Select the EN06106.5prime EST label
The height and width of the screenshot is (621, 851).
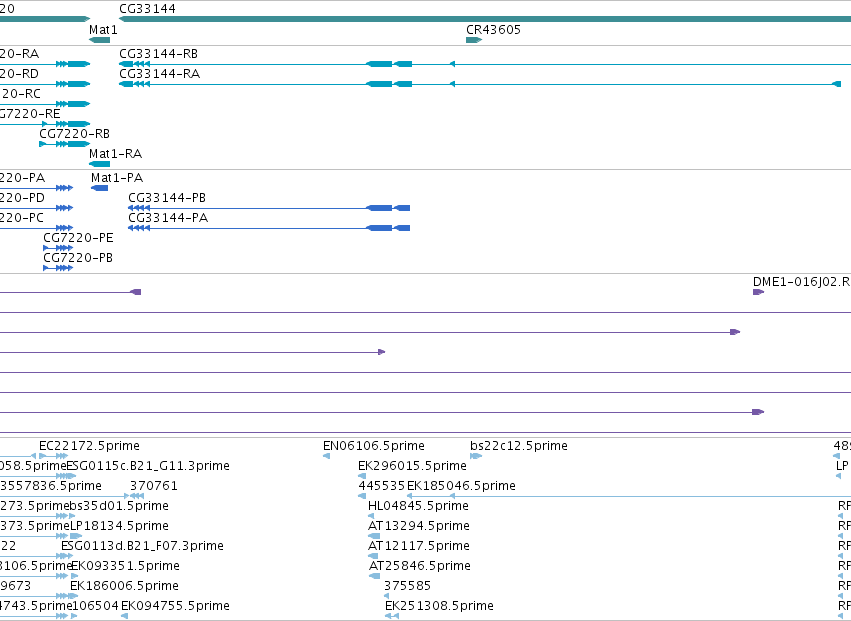point(374,446)
